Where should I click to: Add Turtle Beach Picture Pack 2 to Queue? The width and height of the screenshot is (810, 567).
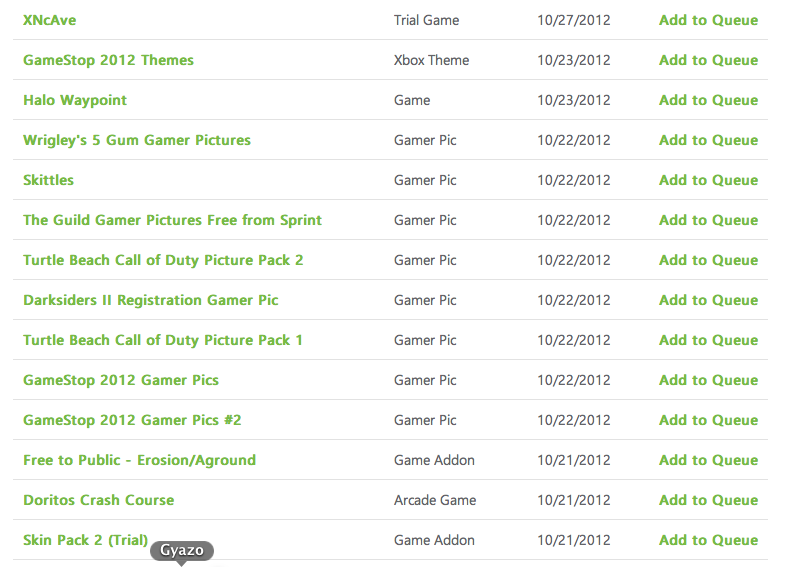708,260
